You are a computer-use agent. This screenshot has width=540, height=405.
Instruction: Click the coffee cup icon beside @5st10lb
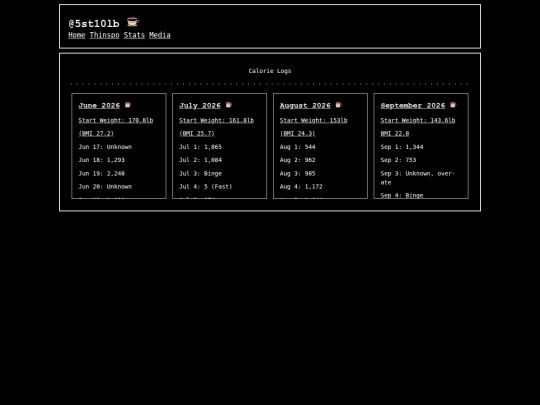click(x=133, y=22)
